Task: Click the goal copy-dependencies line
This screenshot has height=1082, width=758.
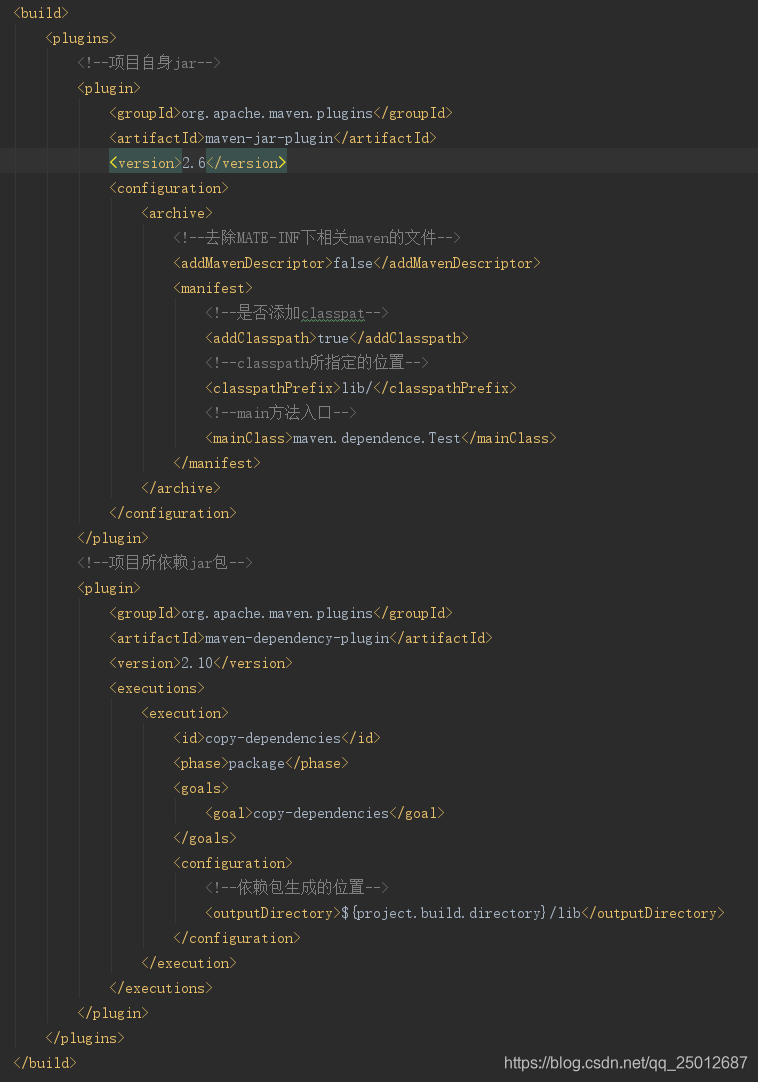Action: tap(325, 814)
